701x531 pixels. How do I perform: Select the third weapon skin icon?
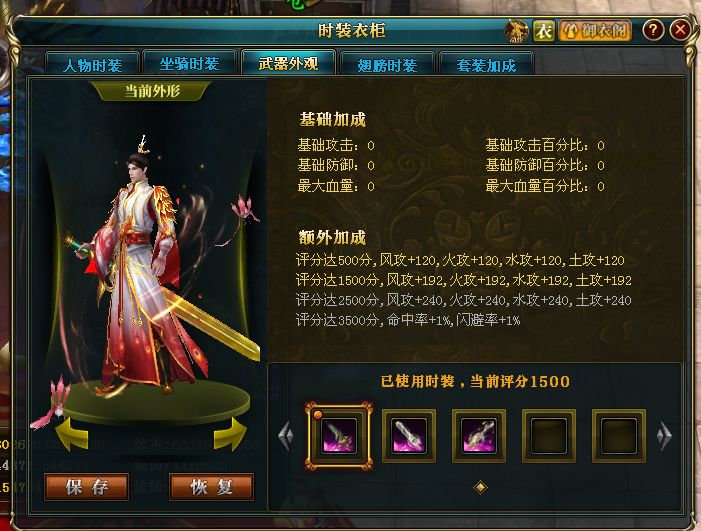point(478,436)
